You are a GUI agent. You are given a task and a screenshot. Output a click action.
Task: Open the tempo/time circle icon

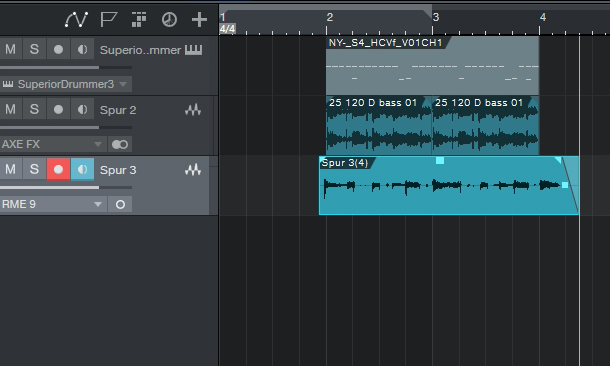[x=169, y=19]
